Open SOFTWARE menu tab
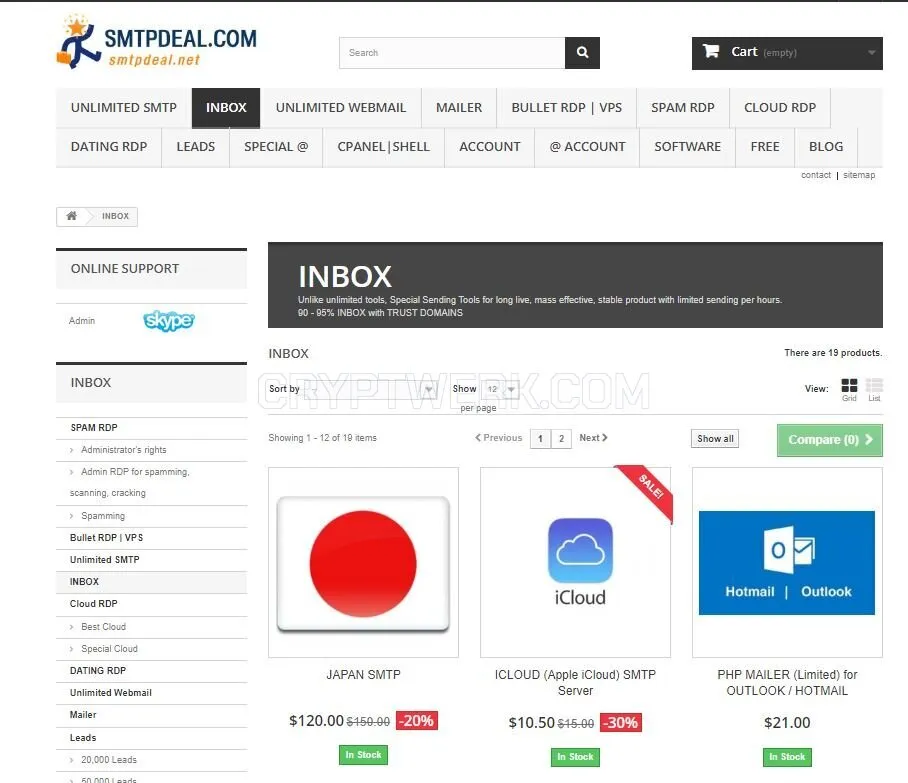The image size is (908, 783). point(687,147)
